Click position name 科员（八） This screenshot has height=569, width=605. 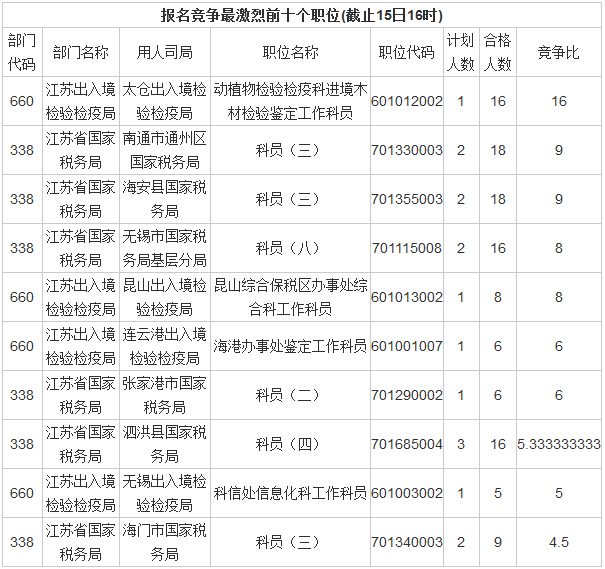click(x=287, y=248)
